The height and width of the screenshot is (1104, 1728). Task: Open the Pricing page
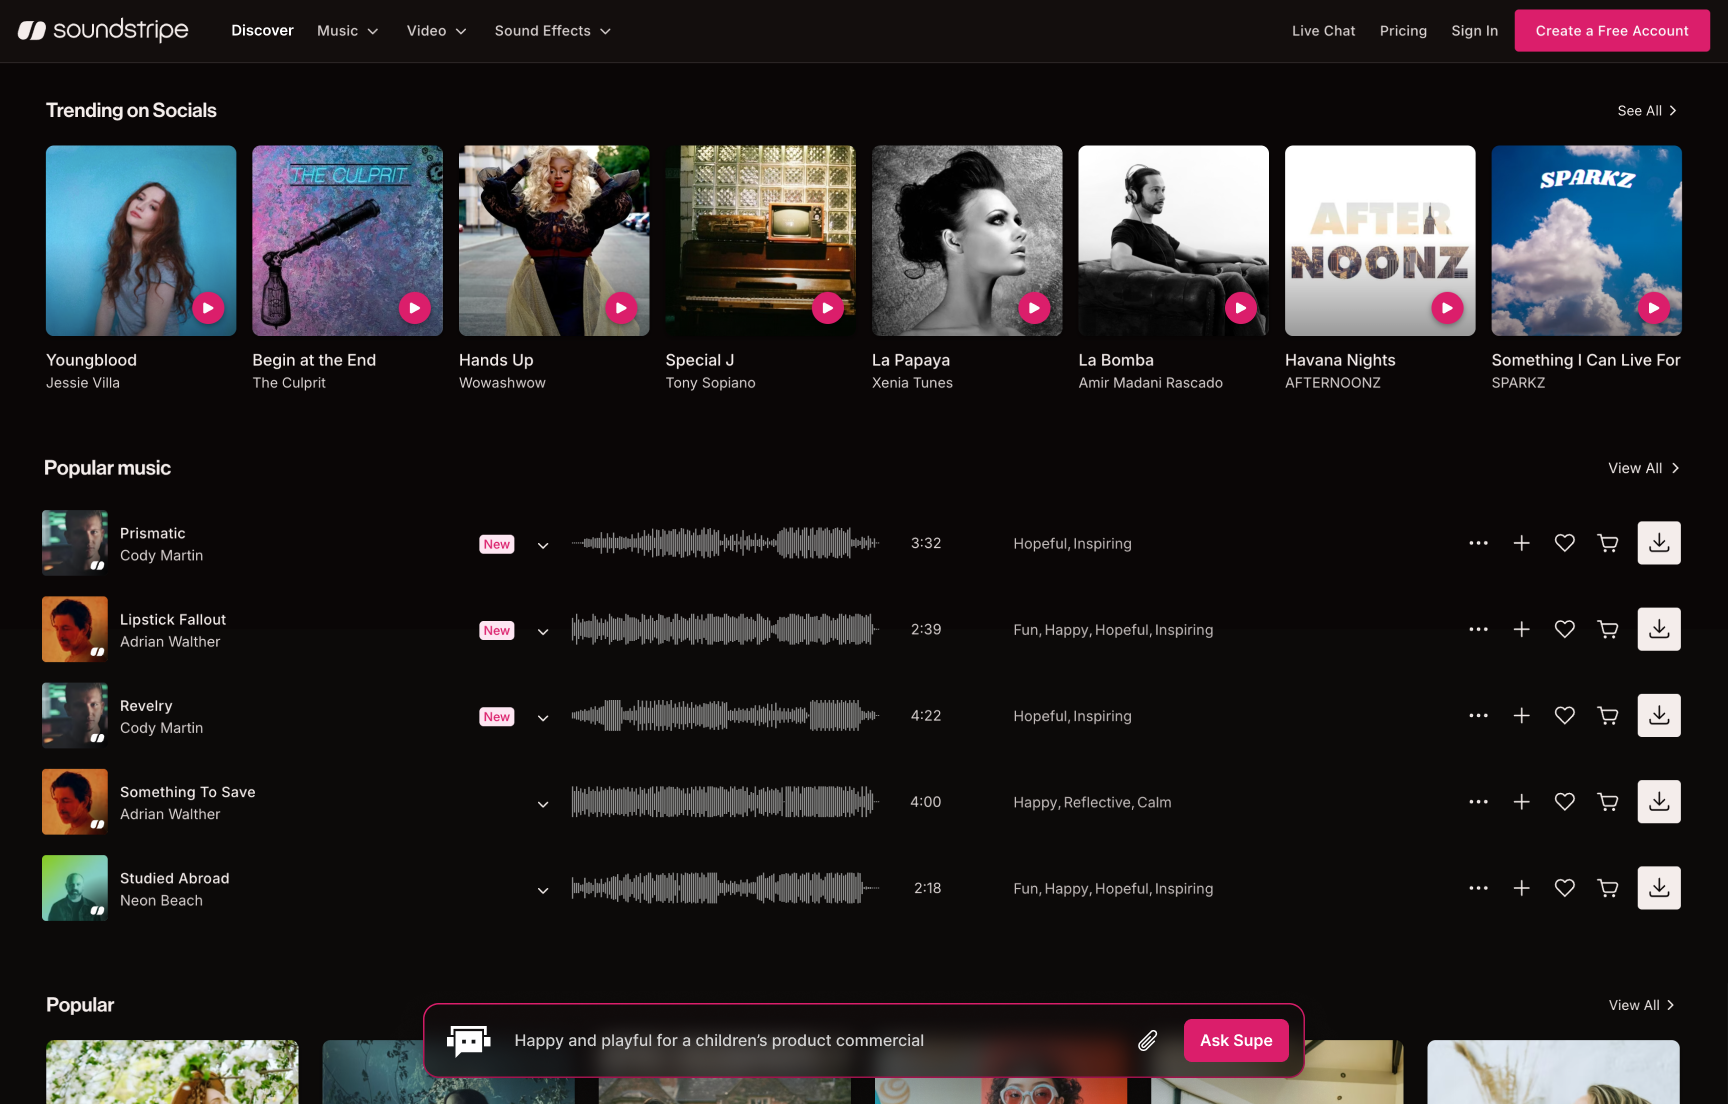coord(1402,31)
